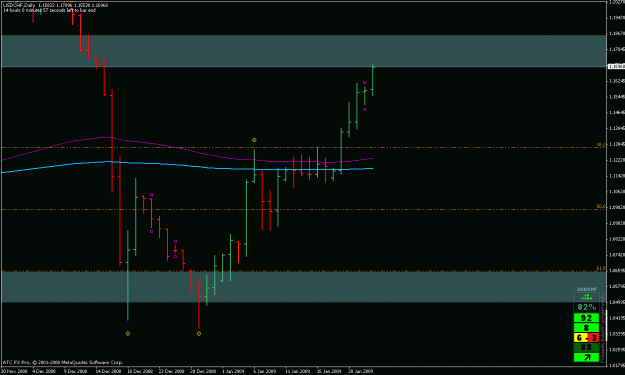This screenshot has height=375, width=625.
Task: Click the USDCHF,Daily chart title text
Action: tap(19, 5)
